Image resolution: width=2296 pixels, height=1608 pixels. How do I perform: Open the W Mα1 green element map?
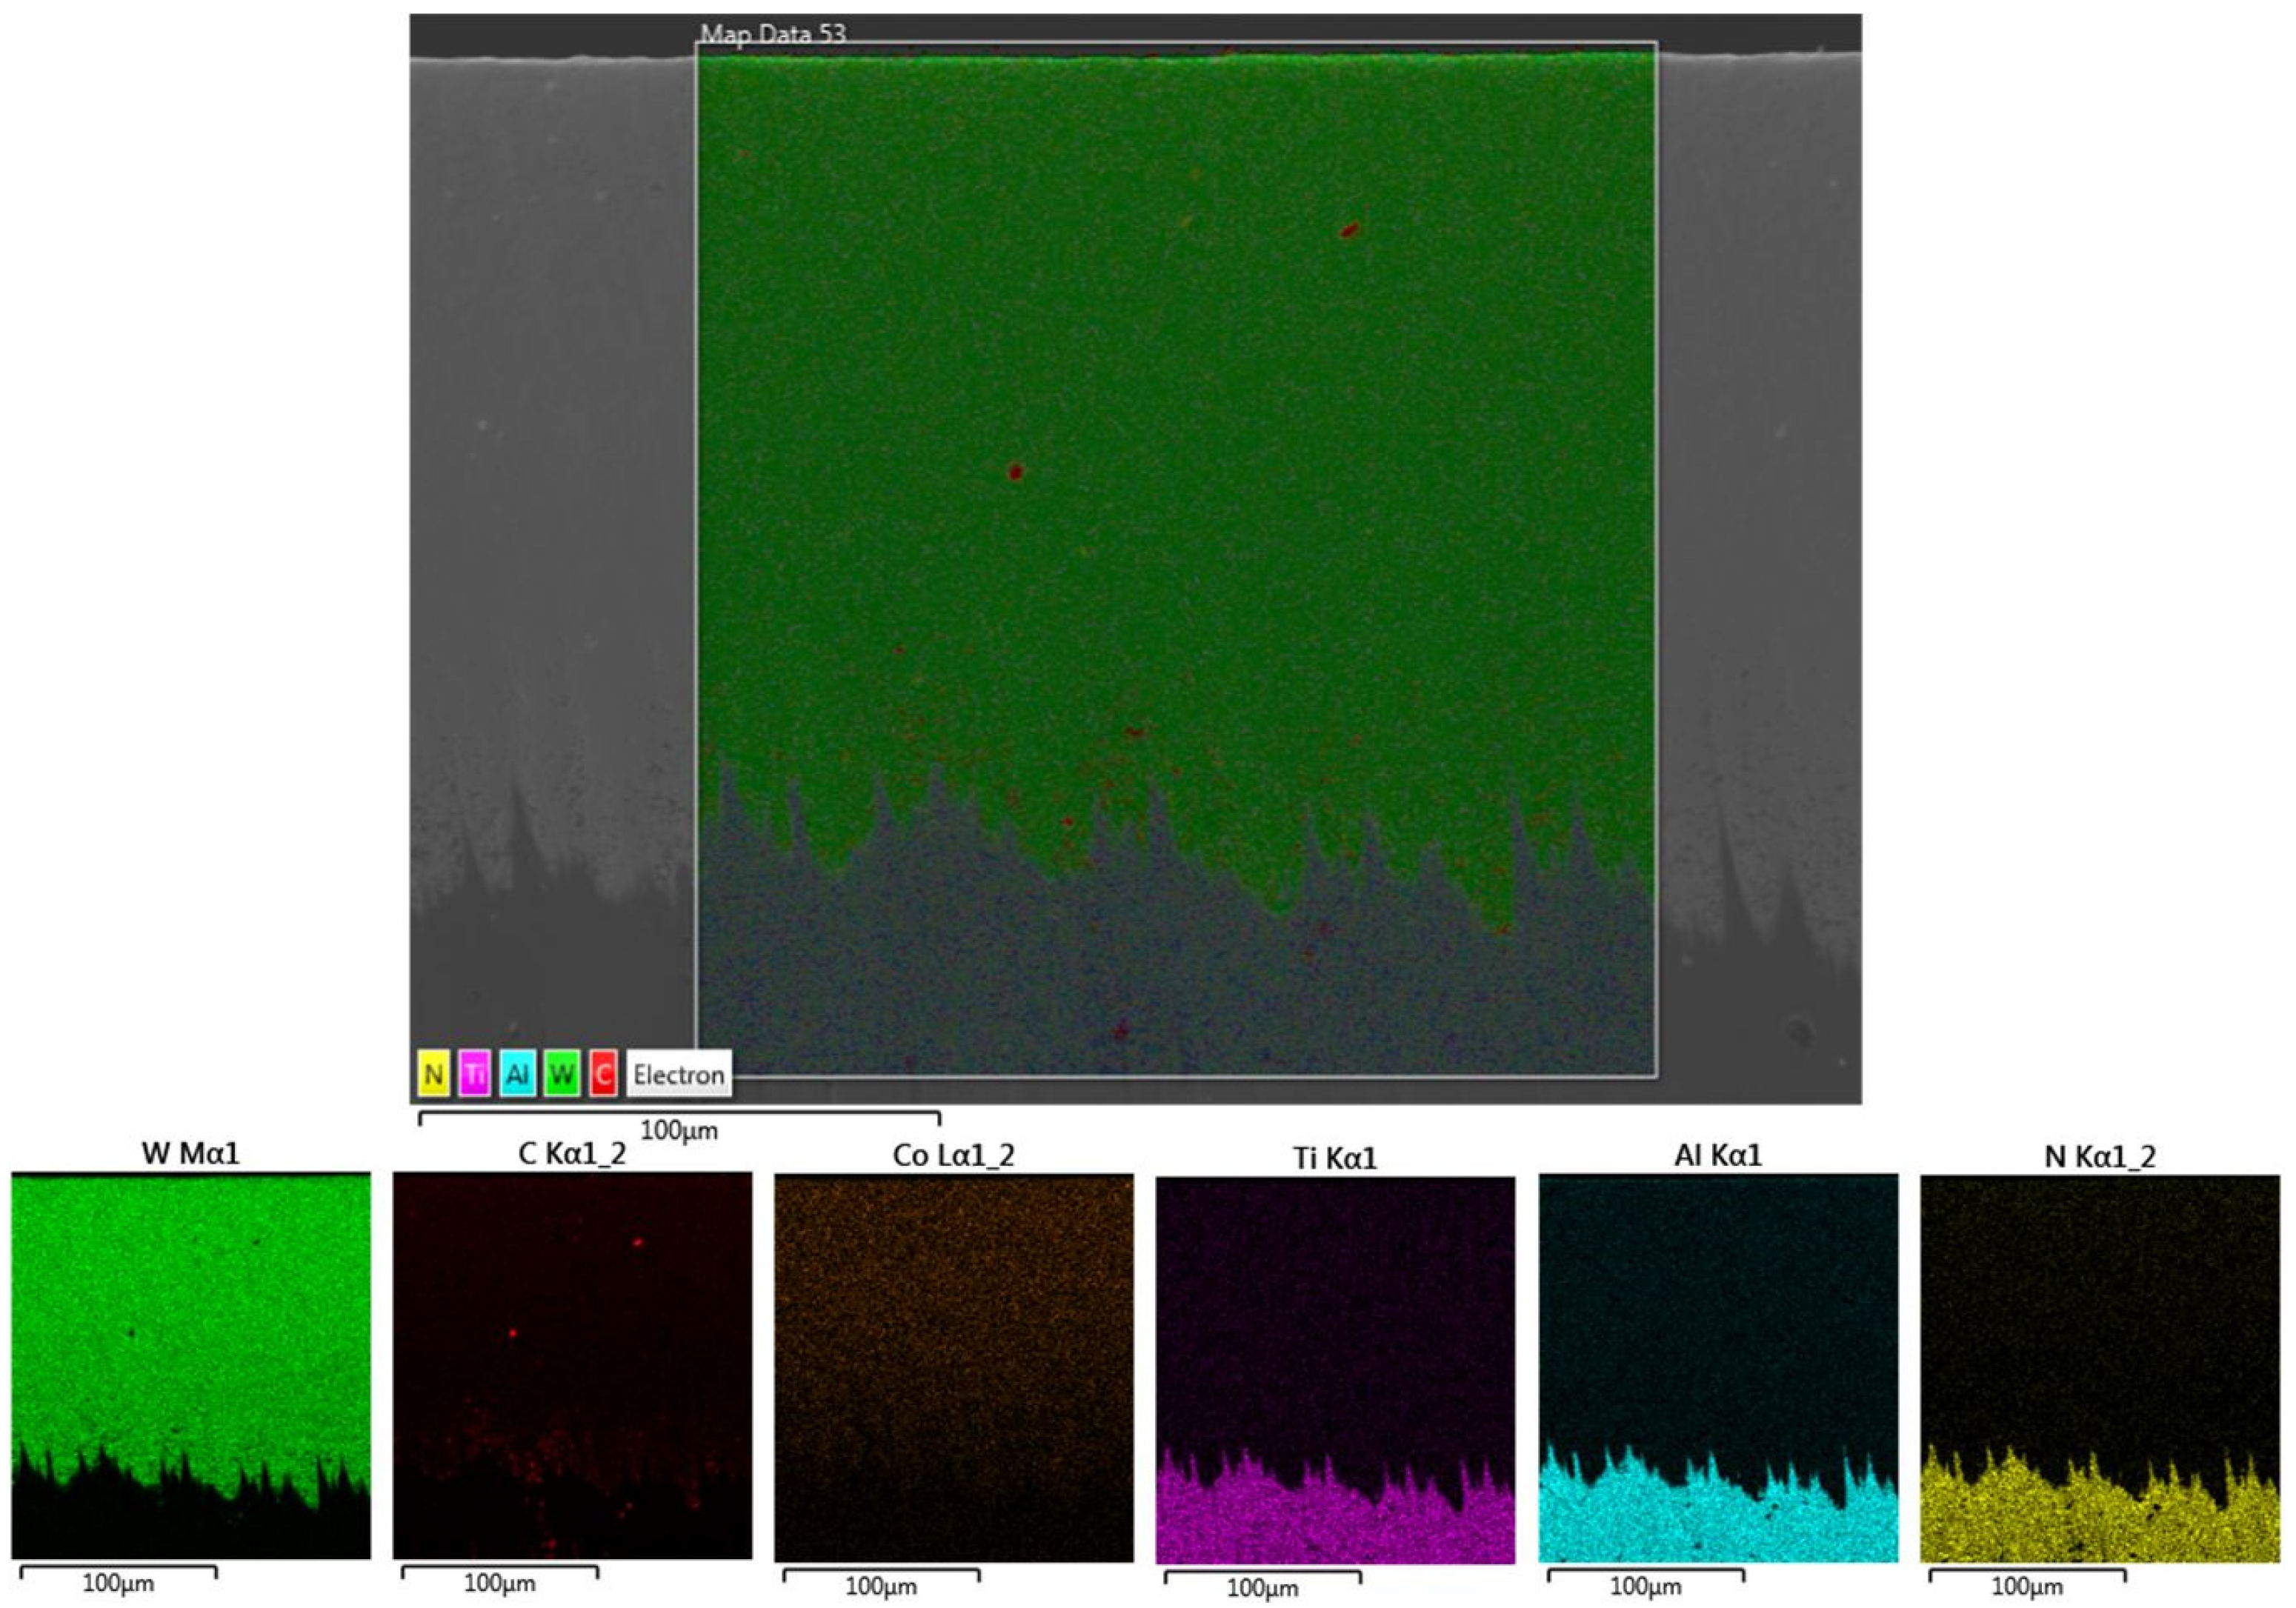point(191,1366)
